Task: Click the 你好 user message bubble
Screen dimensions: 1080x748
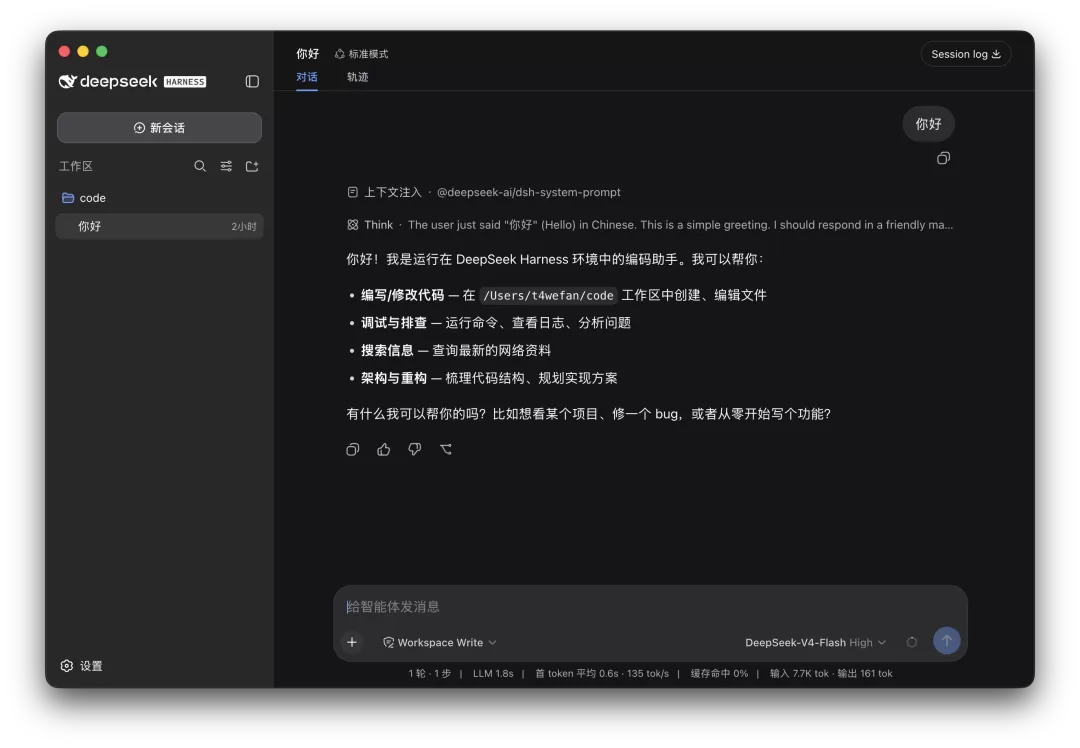Action: [x=928, y=124]
